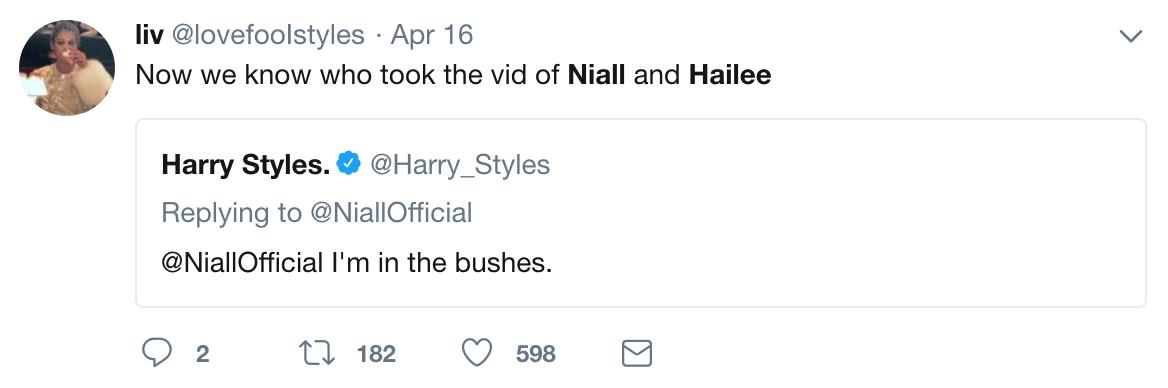Image resolution: width=1168 pixels, height=388 pixels.
Task: Send tweet via the envelope message icon
Action: point(637,353)
